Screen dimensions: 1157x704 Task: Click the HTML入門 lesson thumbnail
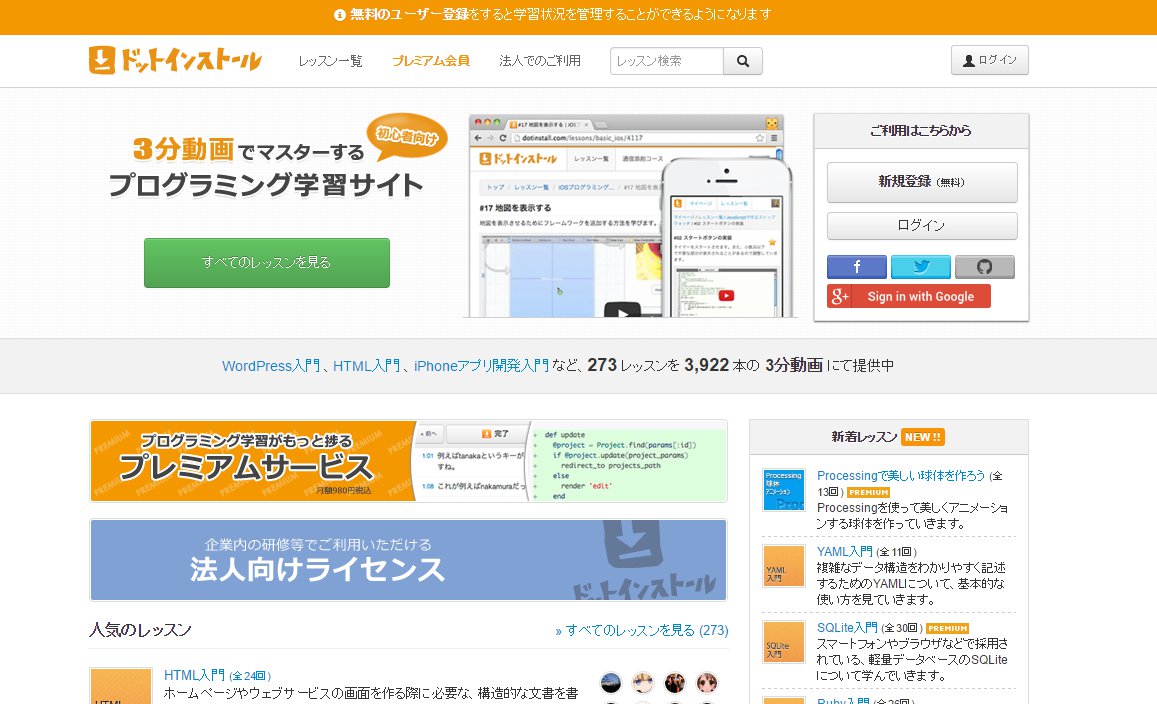(120, 686)
